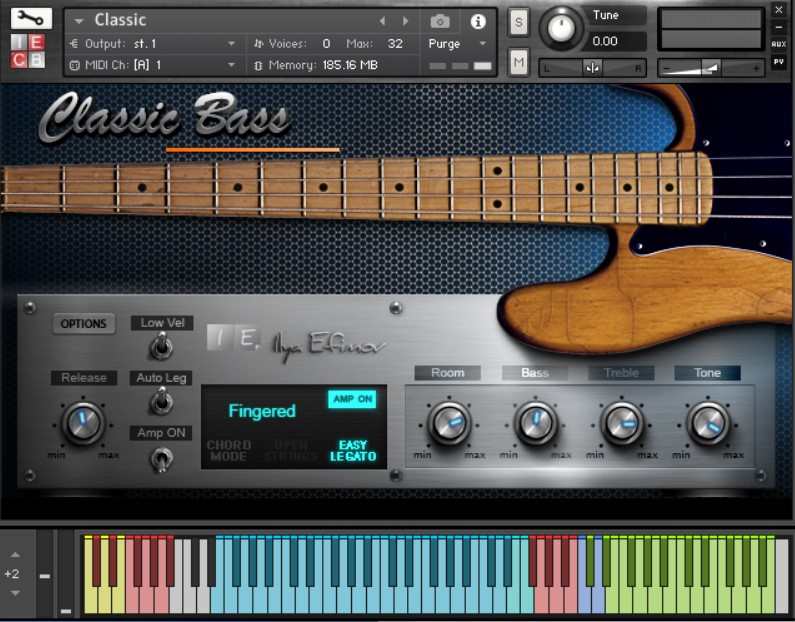Select EASY LEGATO mode in display

[353, 450]
